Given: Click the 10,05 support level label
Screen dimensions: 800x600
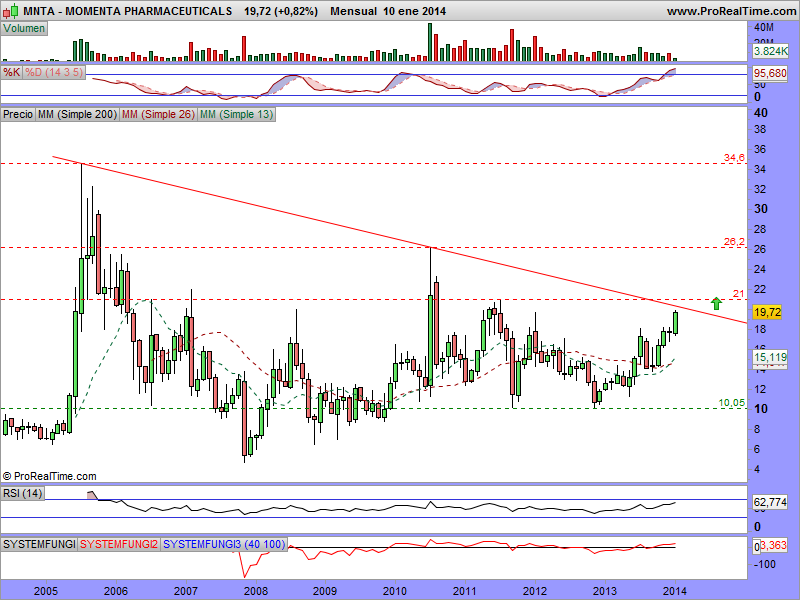Looking at the screenshot, I should [732, 403].
